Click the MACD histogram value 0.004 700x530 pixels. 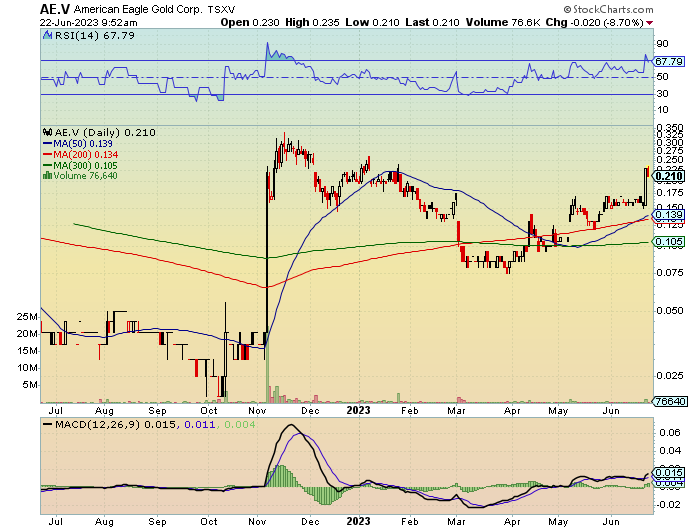coord(239,424)
